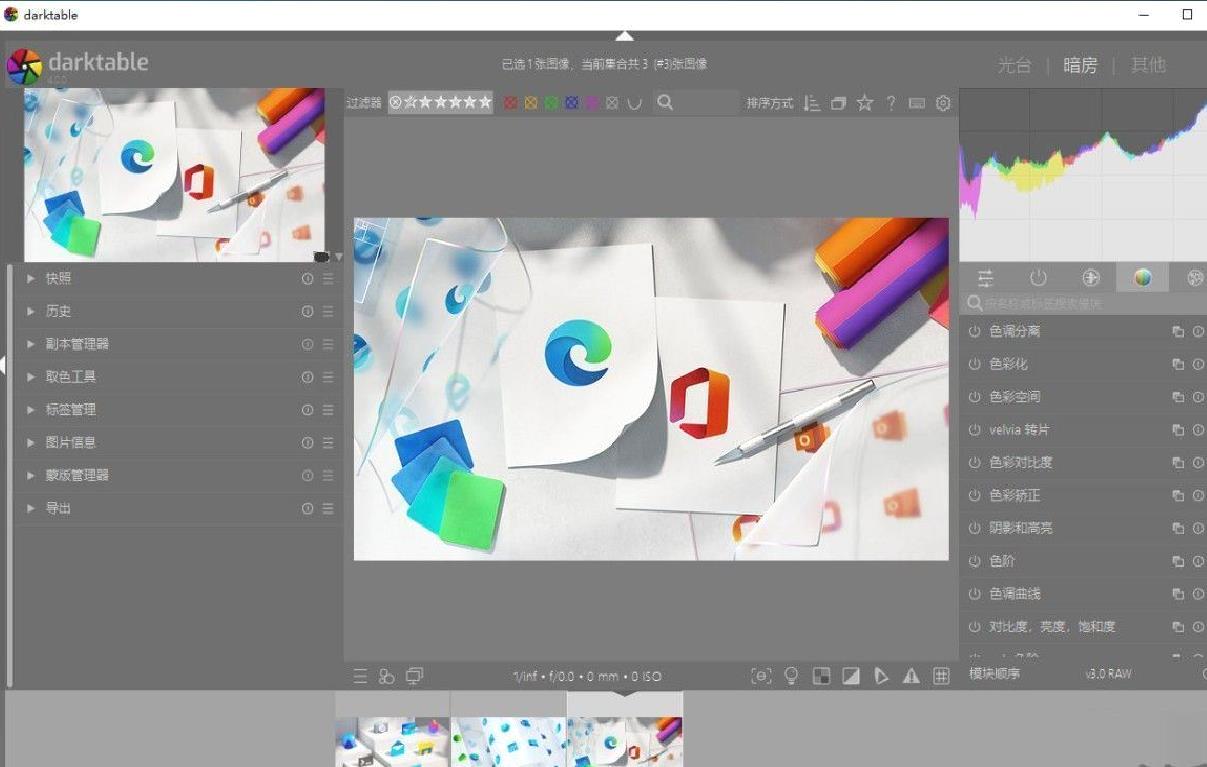Switch to base modules group tab
The height and width of the screenshot is (767, 1207).
click(1091, 278)
